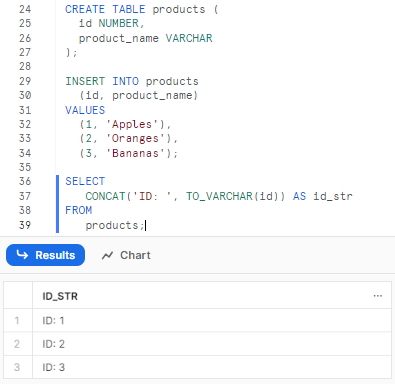Select result row number 2

click(x=17, y=344)
